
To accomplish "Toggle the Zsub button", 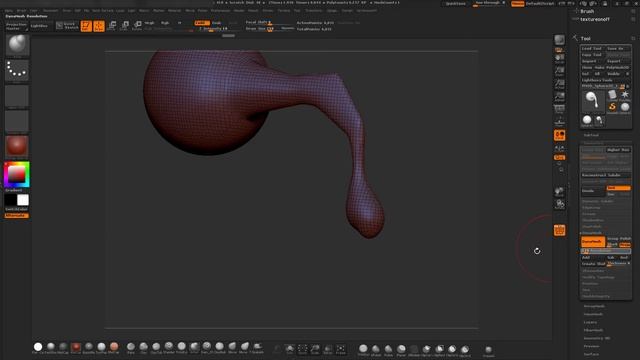I will (x=217, y=23).
